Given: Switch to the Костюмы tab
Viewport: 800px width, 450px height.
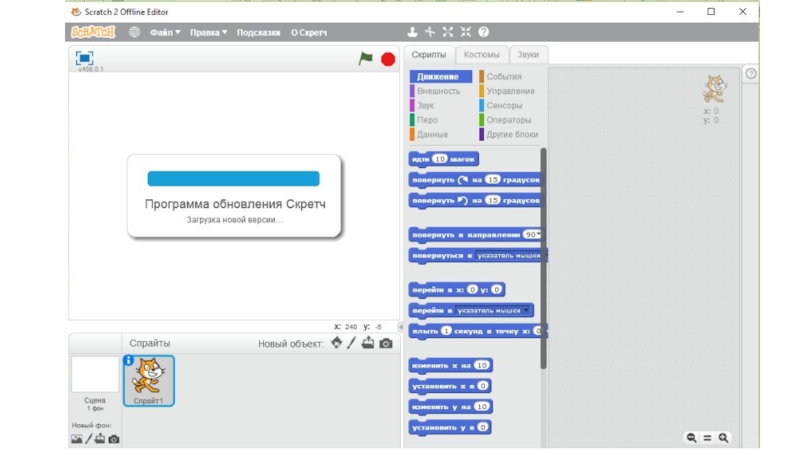Looking at the screenshot, I should [x=481, y=55].
